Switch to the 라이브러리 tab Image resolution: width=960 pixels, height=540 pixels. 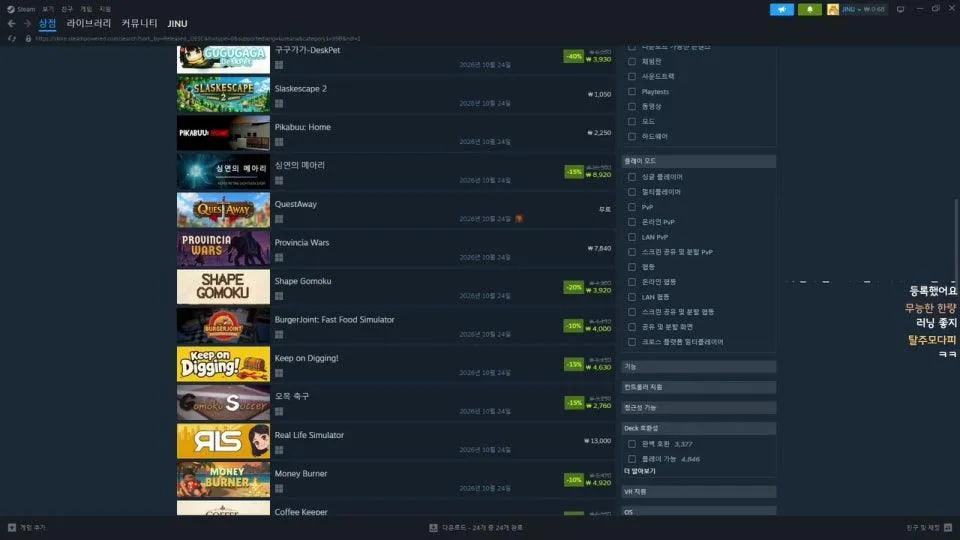tap(89, 23)
